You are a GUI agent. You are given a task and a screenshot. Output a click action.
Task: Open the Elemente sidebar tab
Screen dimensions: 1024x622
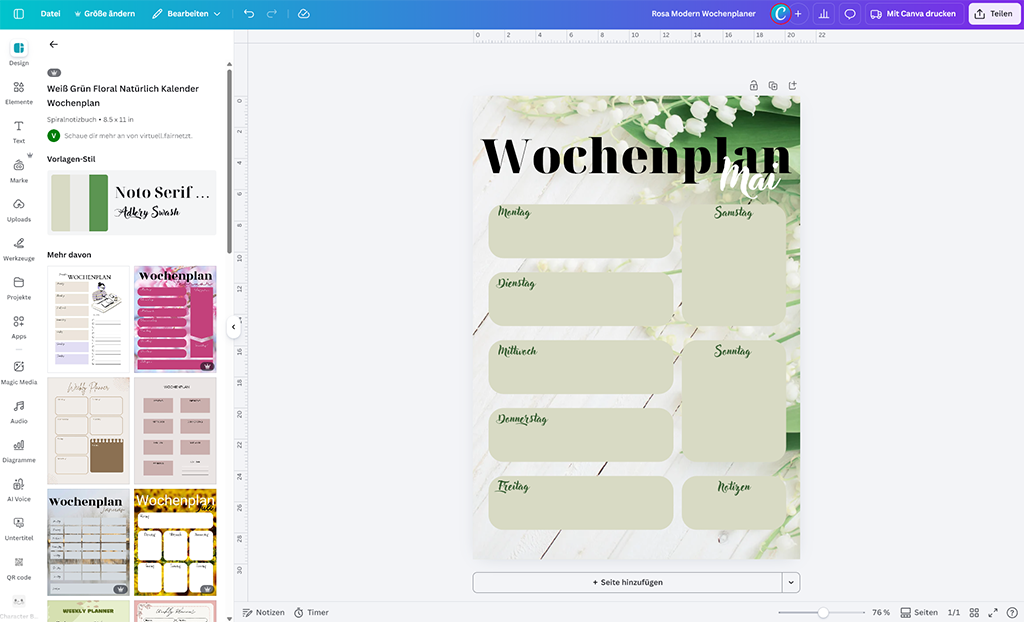(19, 92)
